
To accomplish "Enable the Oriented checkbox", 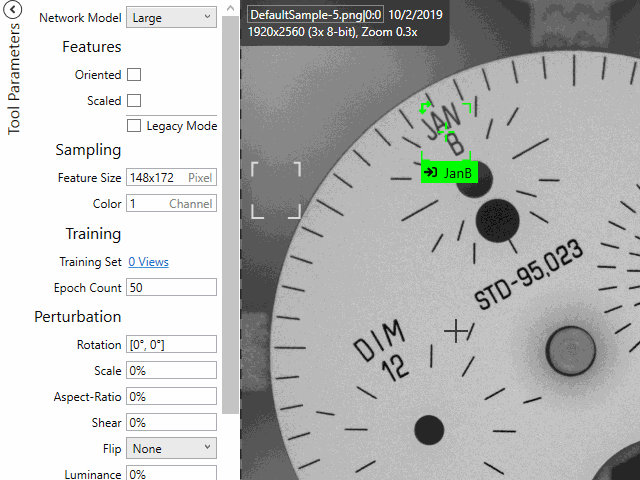I will point(134,75).
